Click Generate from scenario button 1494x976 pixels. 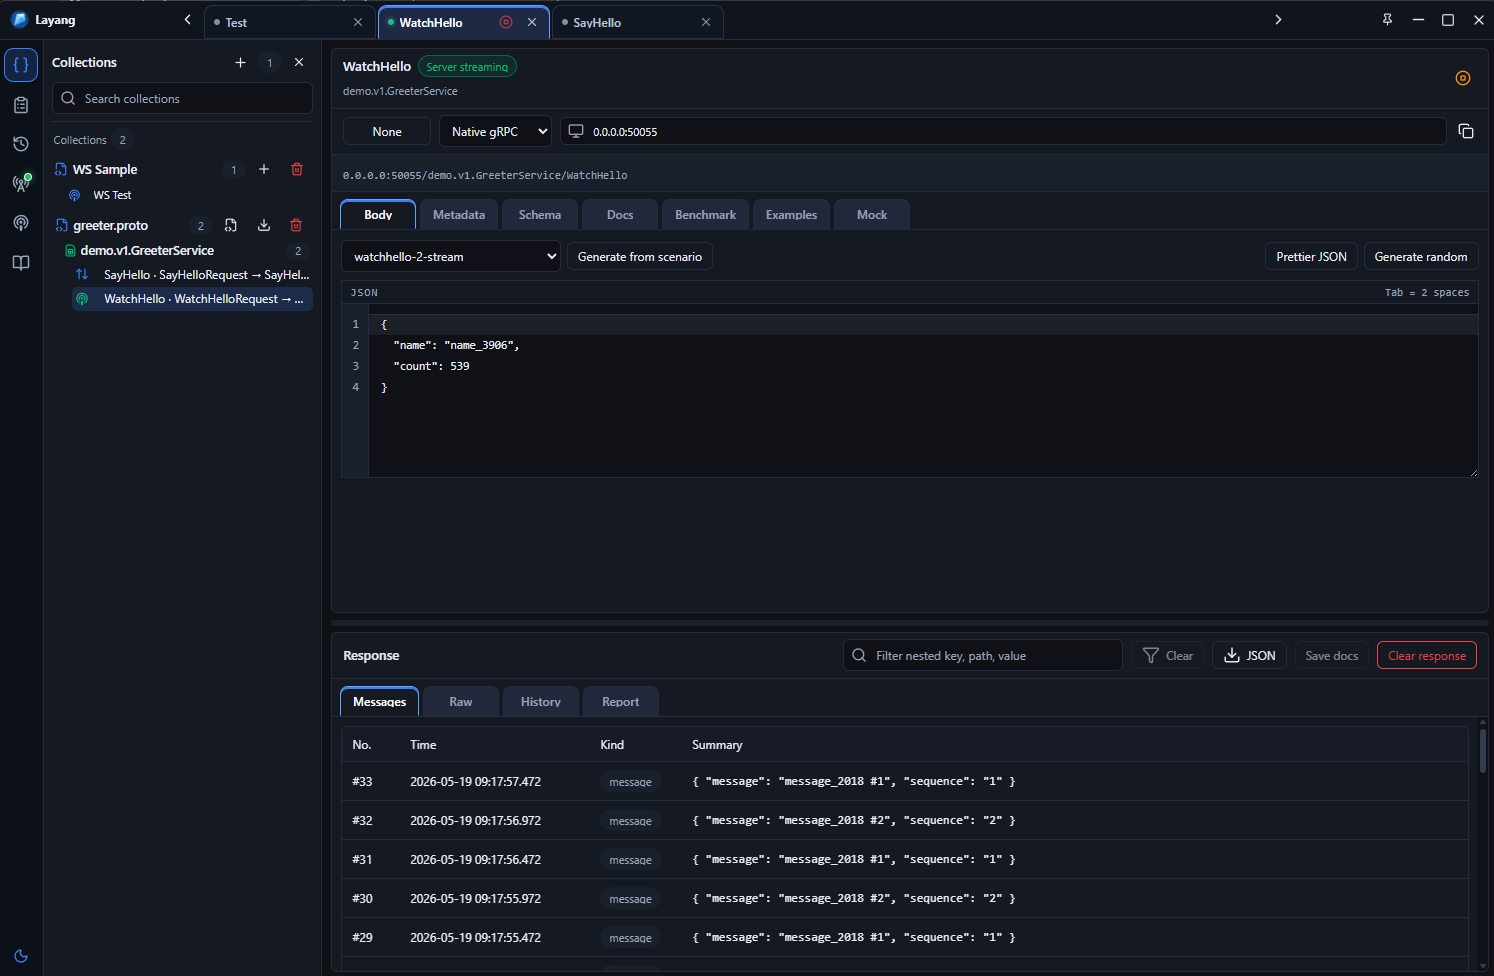(x=640, y=257)
